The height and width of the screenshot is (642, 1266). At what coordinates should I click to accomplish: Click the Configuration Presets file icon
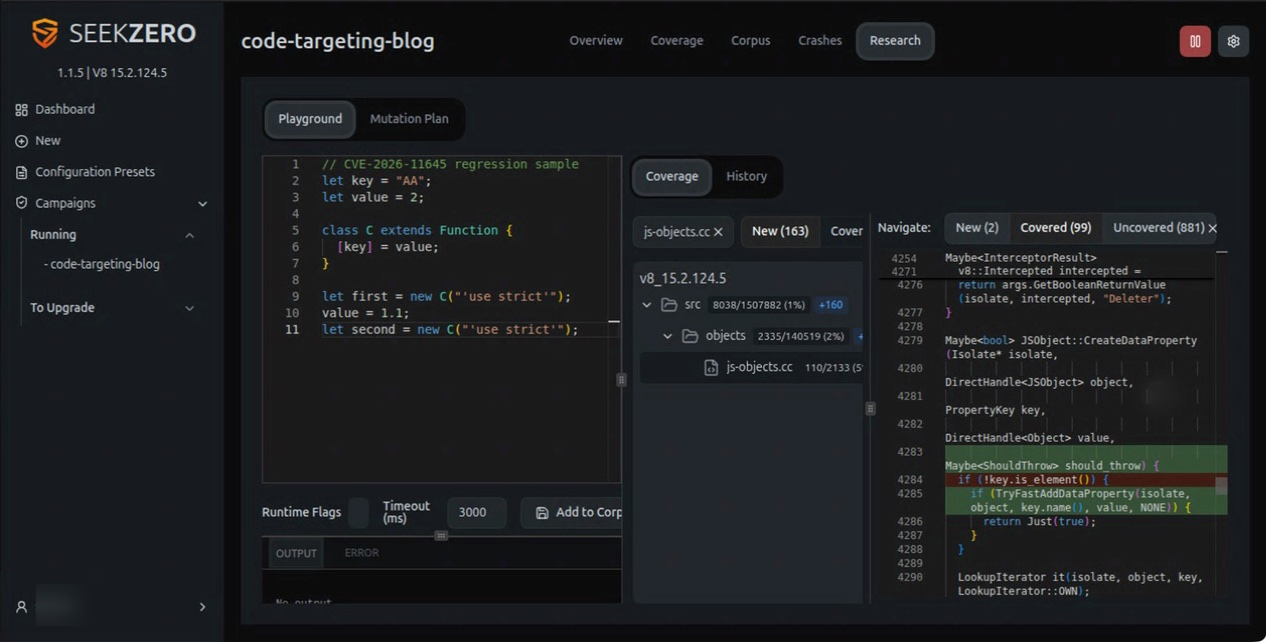click(21, 172)
